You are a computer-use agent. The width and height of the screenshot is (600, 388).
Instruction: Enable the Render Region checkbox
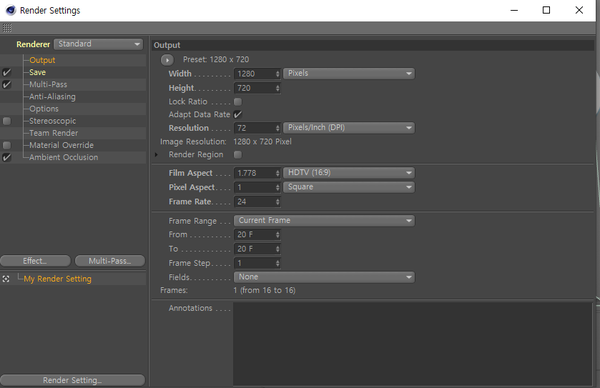(x=238, y=155)
